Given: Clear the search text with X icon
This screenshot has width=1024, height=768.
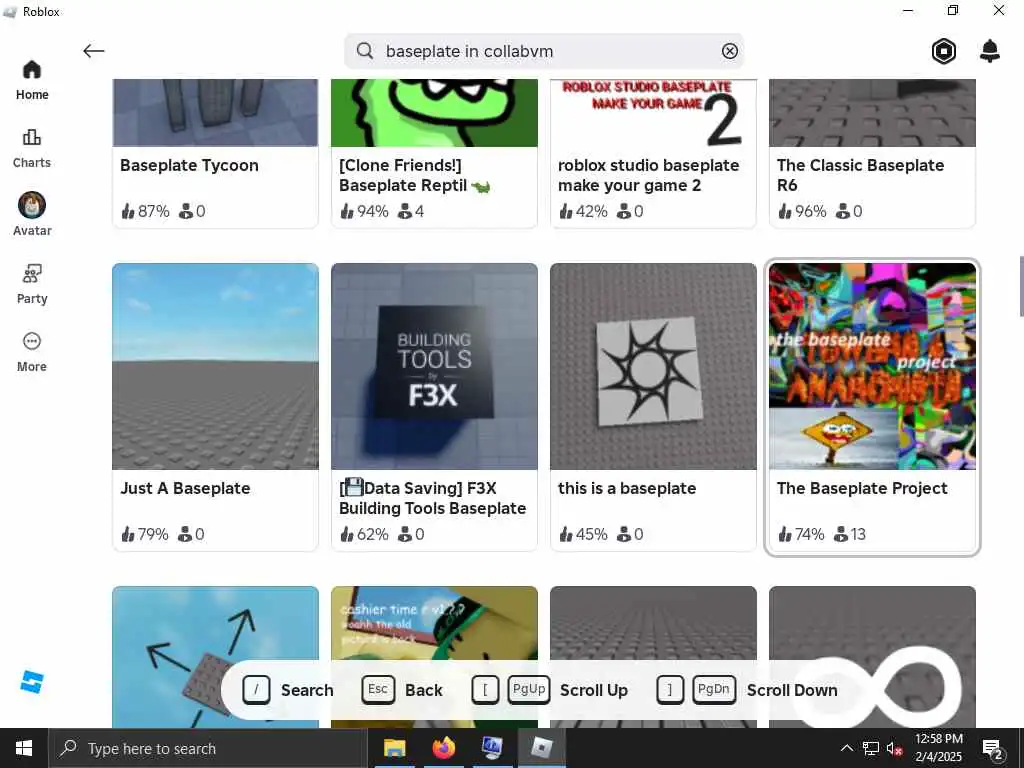Looking at the screenshot, I should (729, 51).
